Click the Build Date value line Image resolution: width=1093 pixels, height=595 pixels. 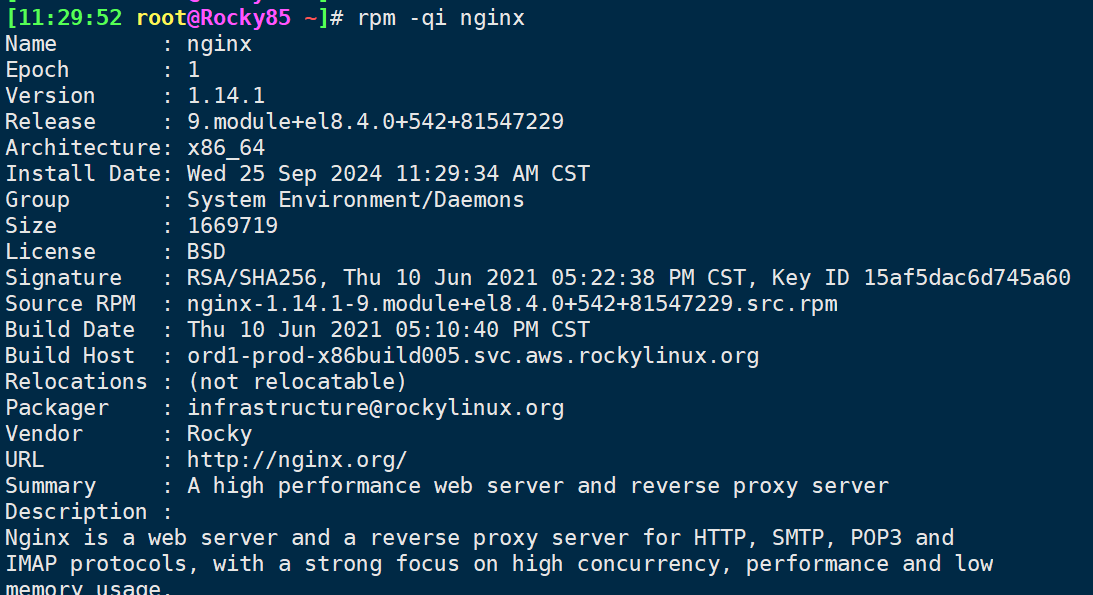[388, 330]
